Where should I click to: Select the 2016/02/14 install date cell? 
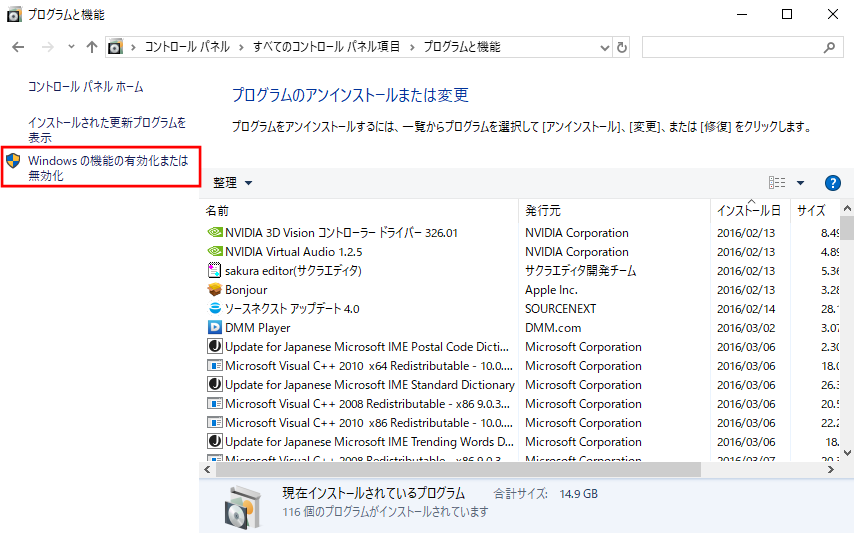click(x=746, y=309)
